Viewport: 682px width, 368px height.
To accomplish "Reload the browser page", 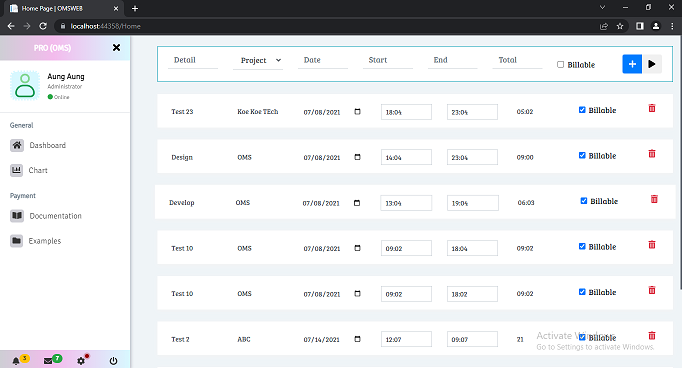I will tap(43, 26).
